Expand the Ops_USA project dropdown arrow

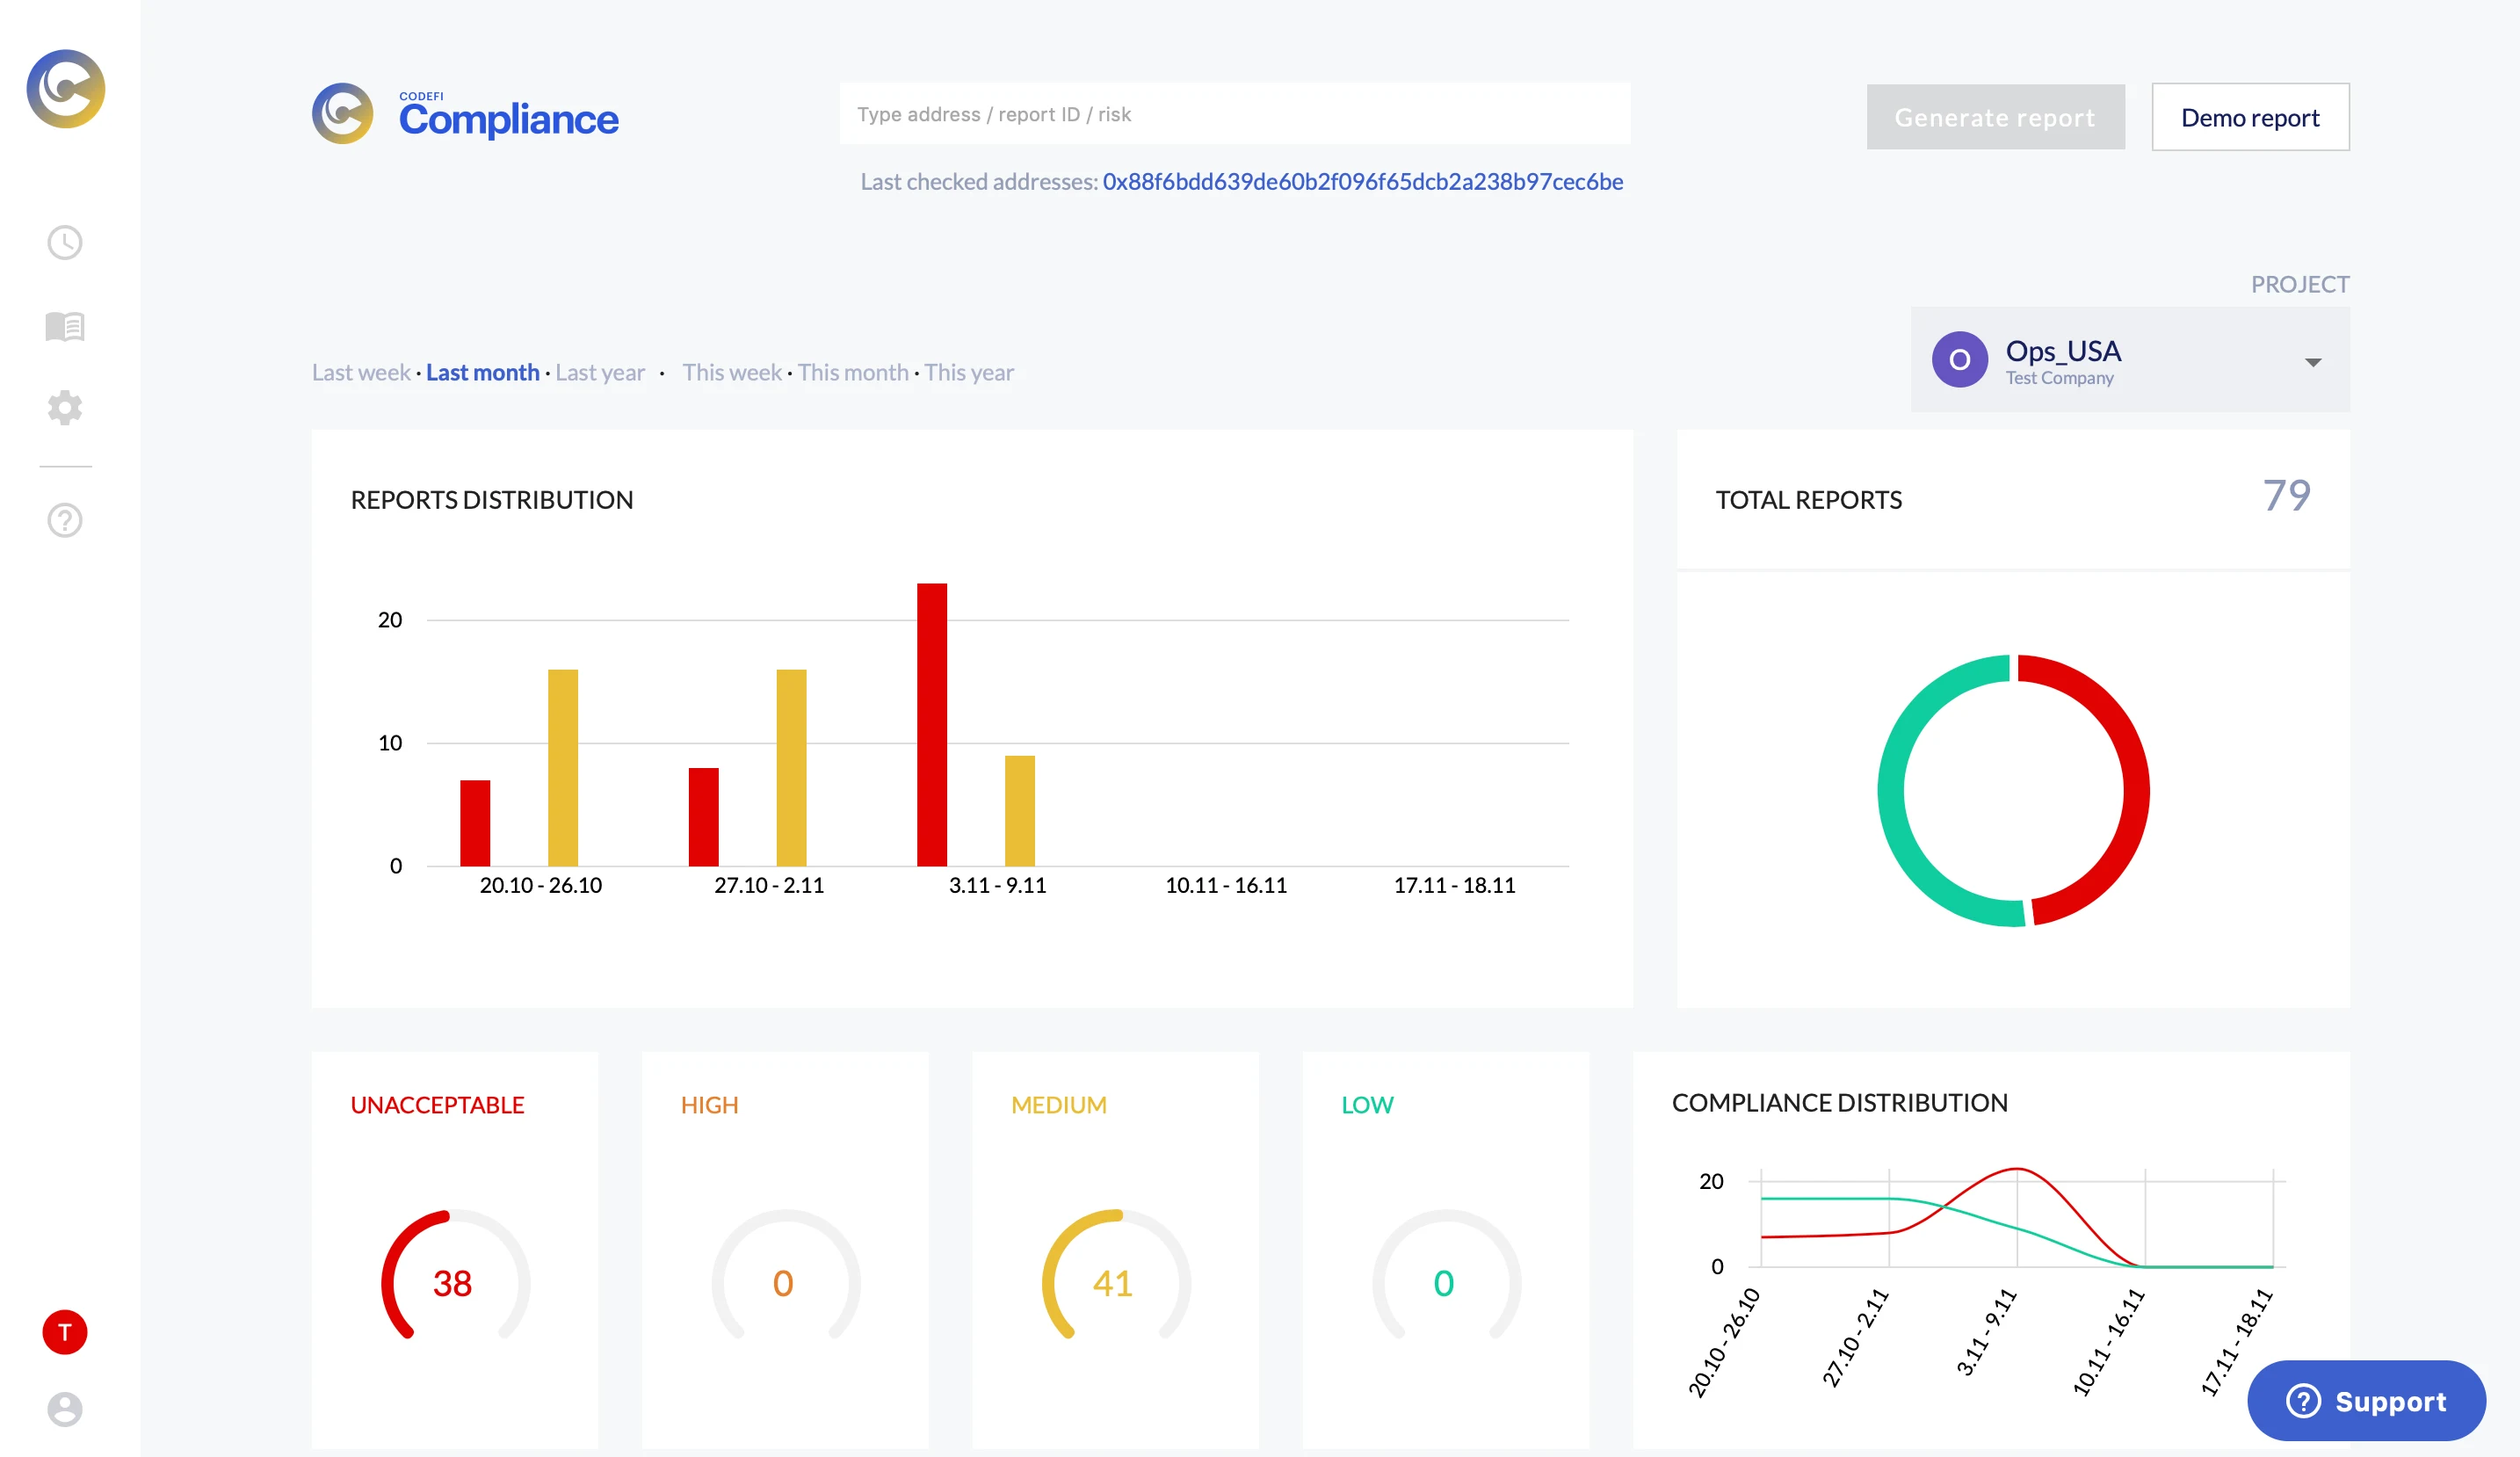tap(2313, 362)
